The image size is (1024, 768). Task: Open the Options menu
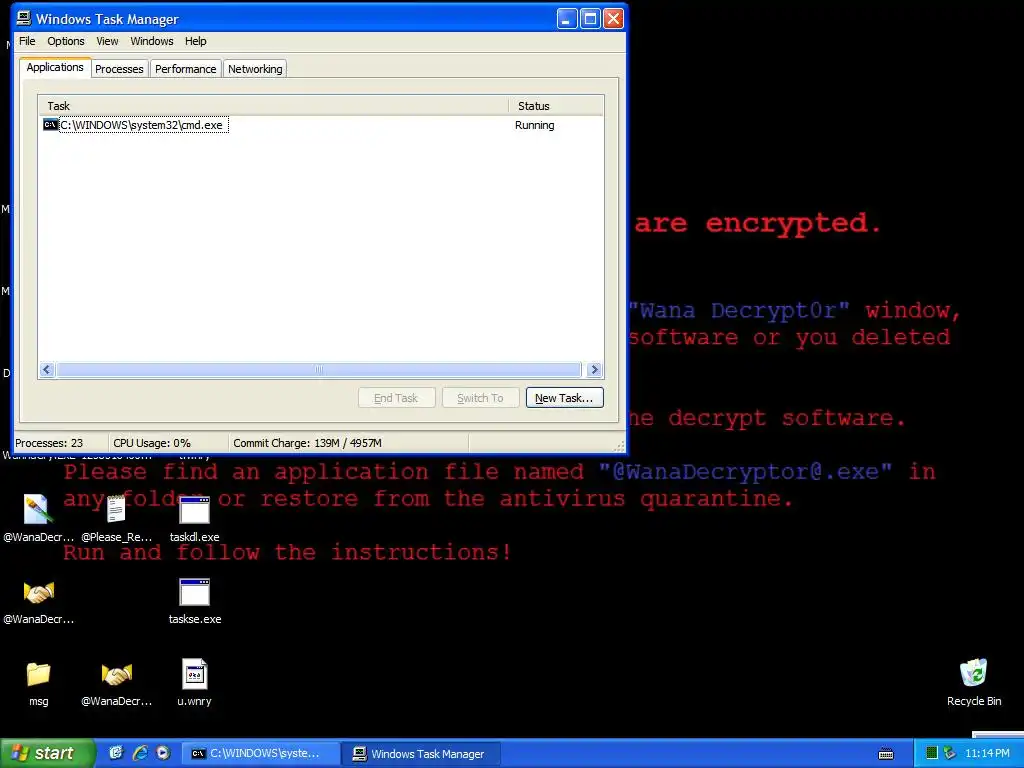coord(65,41)
